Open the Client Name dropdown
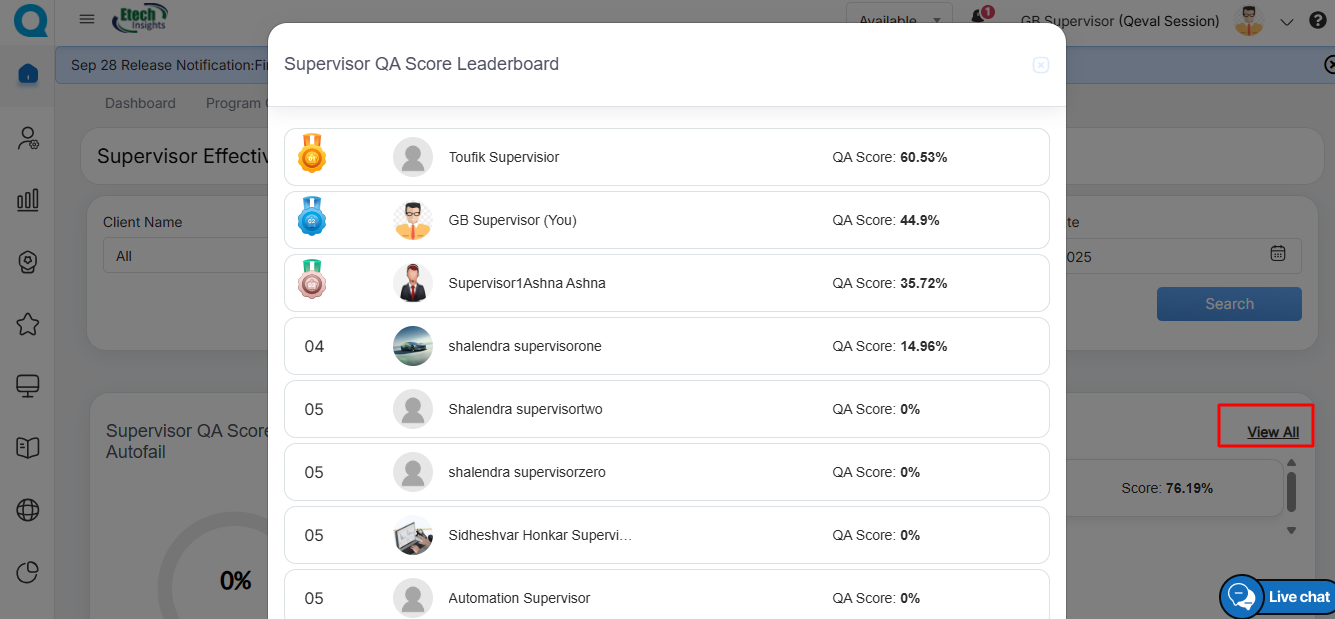Image resolution: width=1335 pixels, height=619 pixels. [x=186, y=256]
